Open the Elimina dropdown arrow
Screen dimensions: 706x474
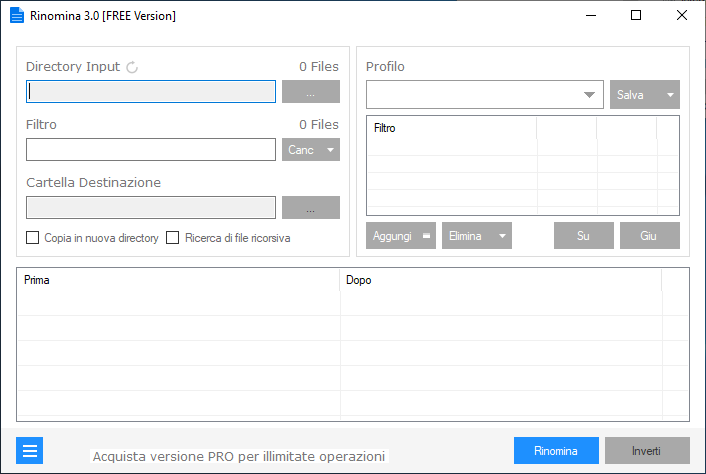[x=502, y=235]
